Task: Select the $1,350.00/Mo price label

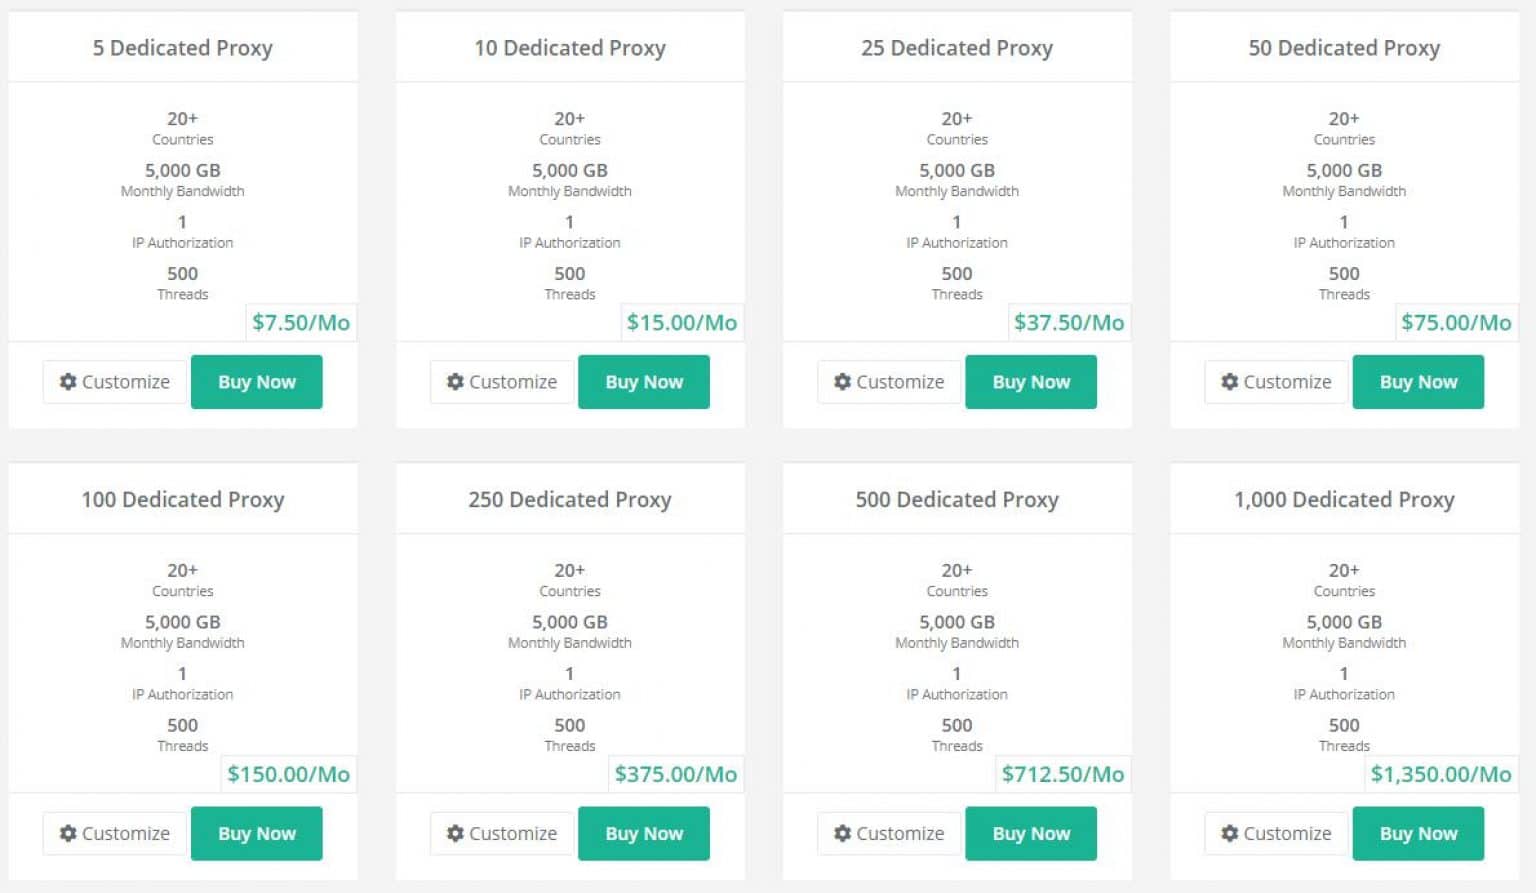Action: [1441, 773]
